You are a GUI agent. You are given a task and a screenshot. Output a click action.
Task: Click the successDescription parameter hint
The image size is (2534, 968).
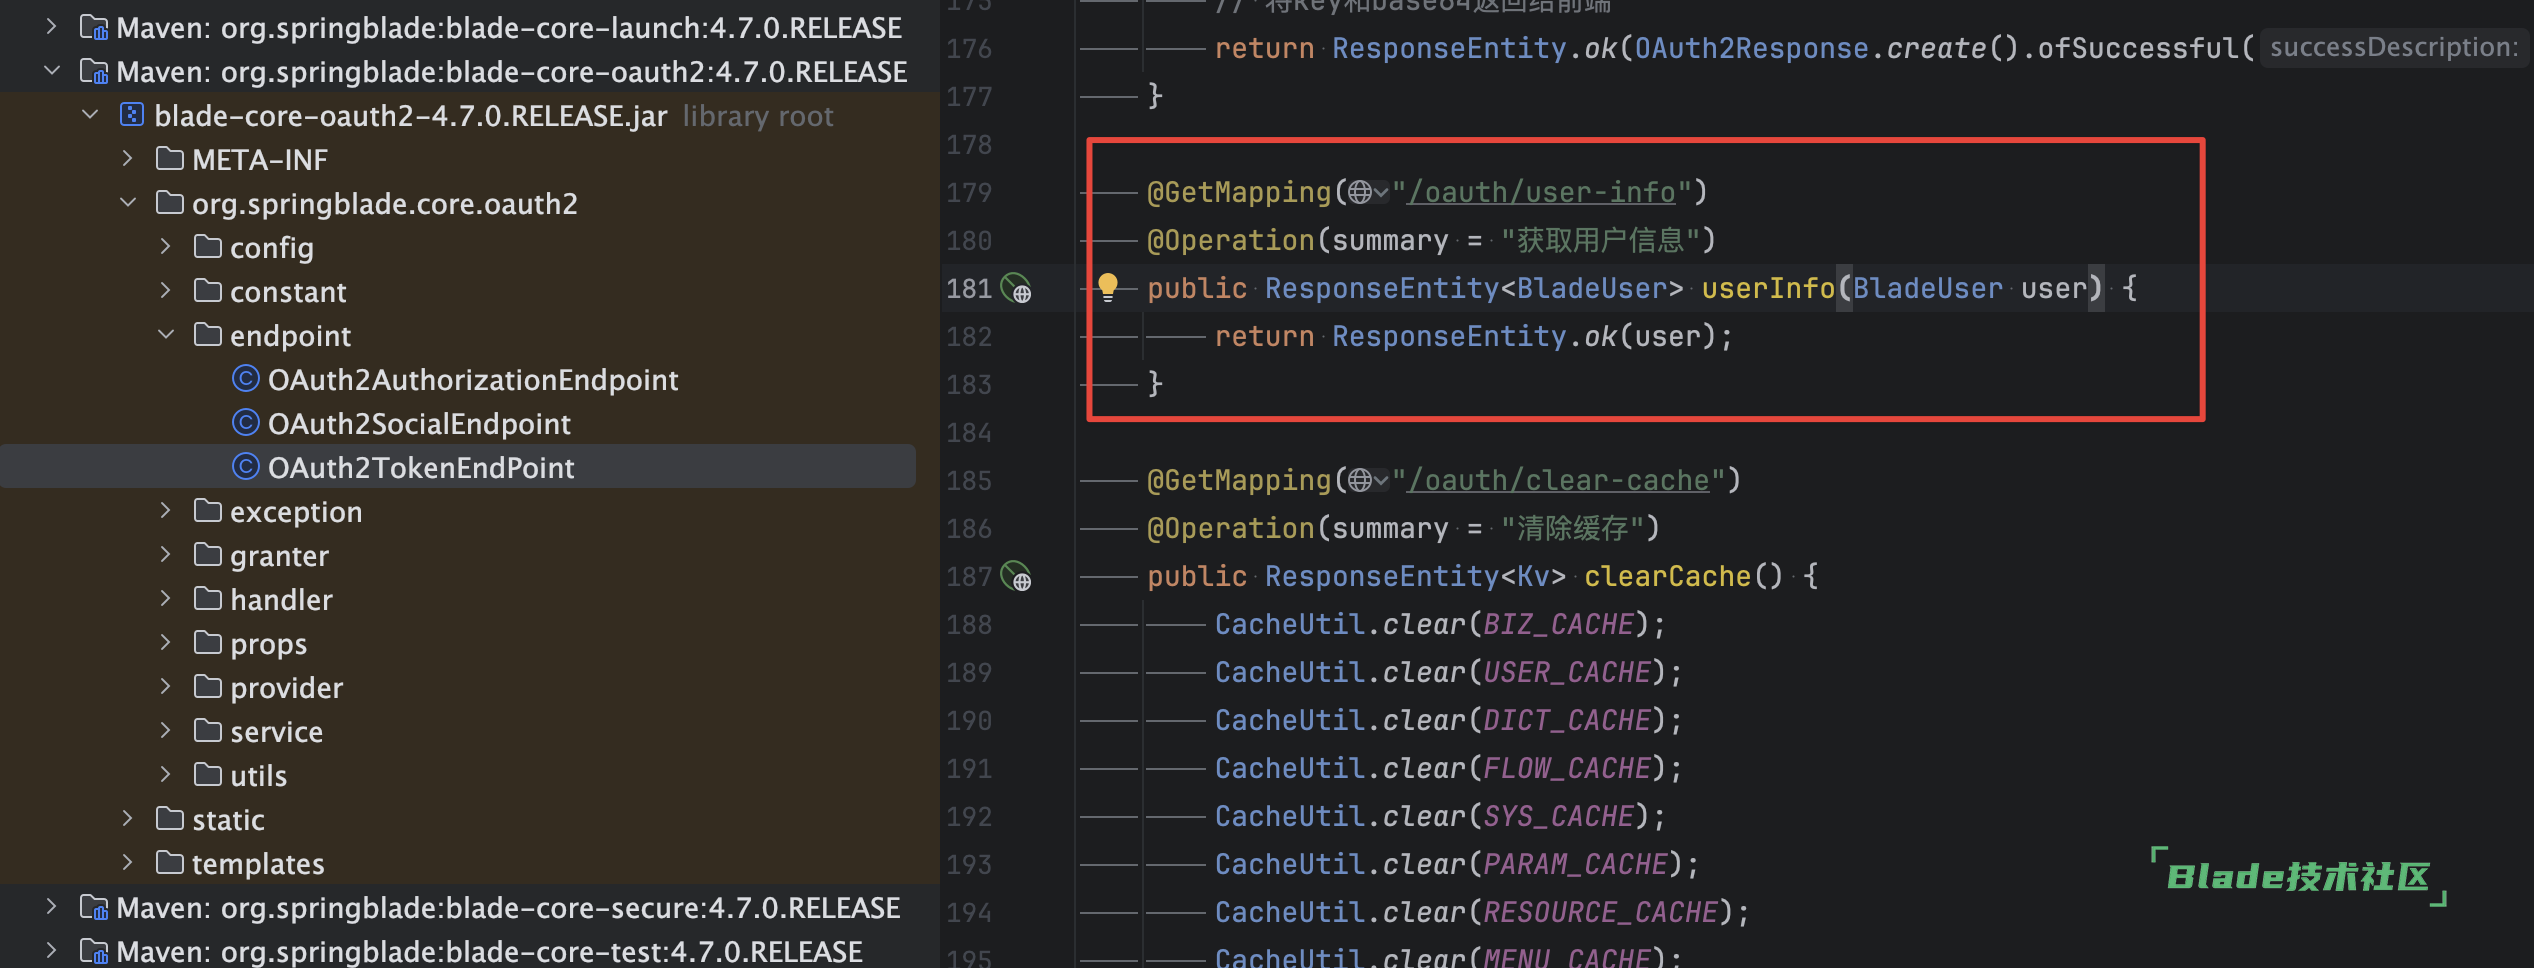coord(2392,47)
